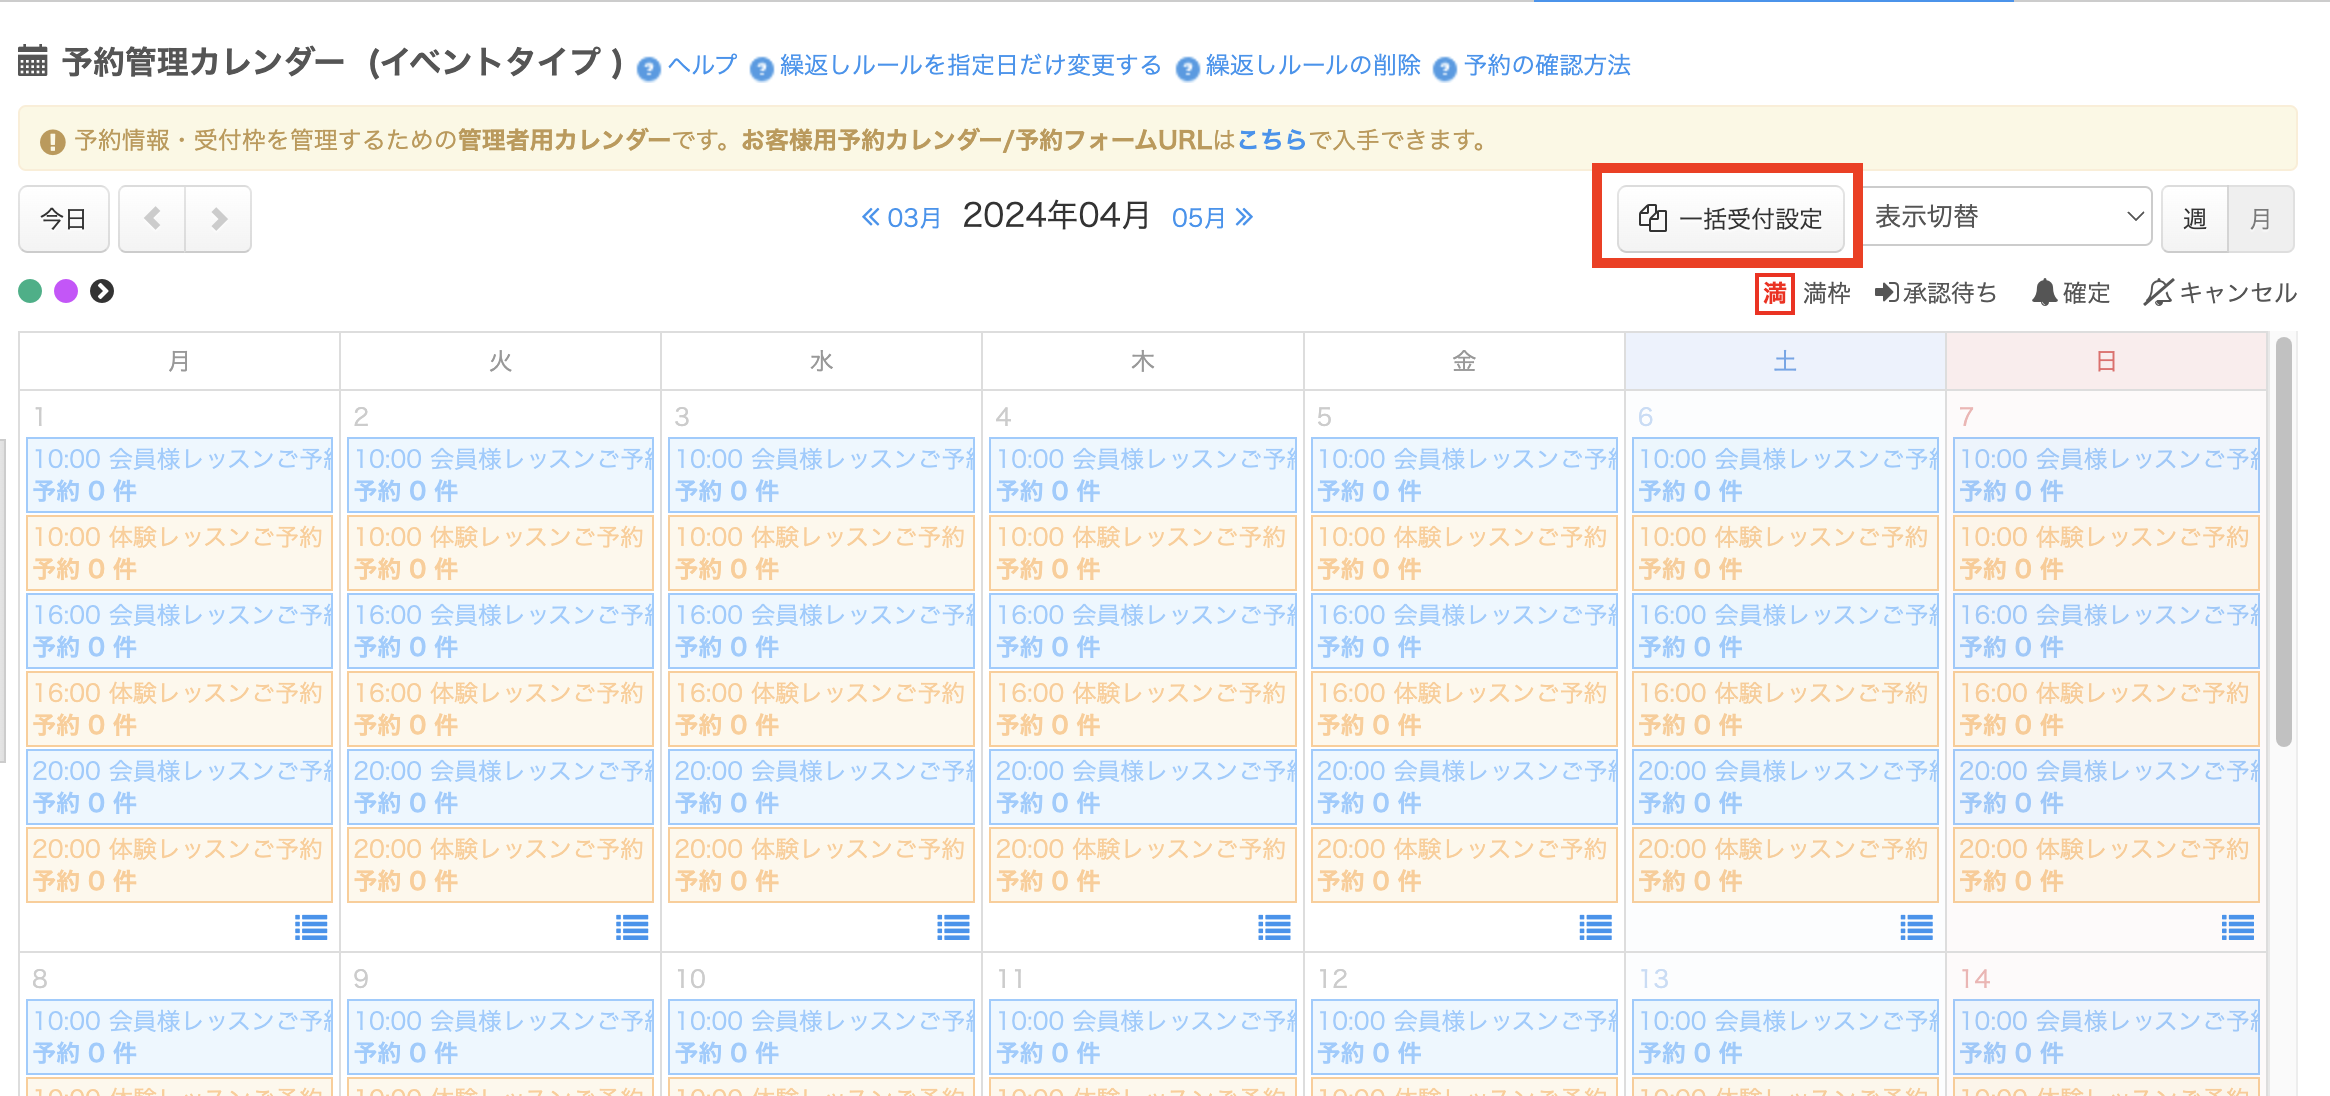Switch to 月 month view
The image size is (2330, 1096).
coord(2260,219)
